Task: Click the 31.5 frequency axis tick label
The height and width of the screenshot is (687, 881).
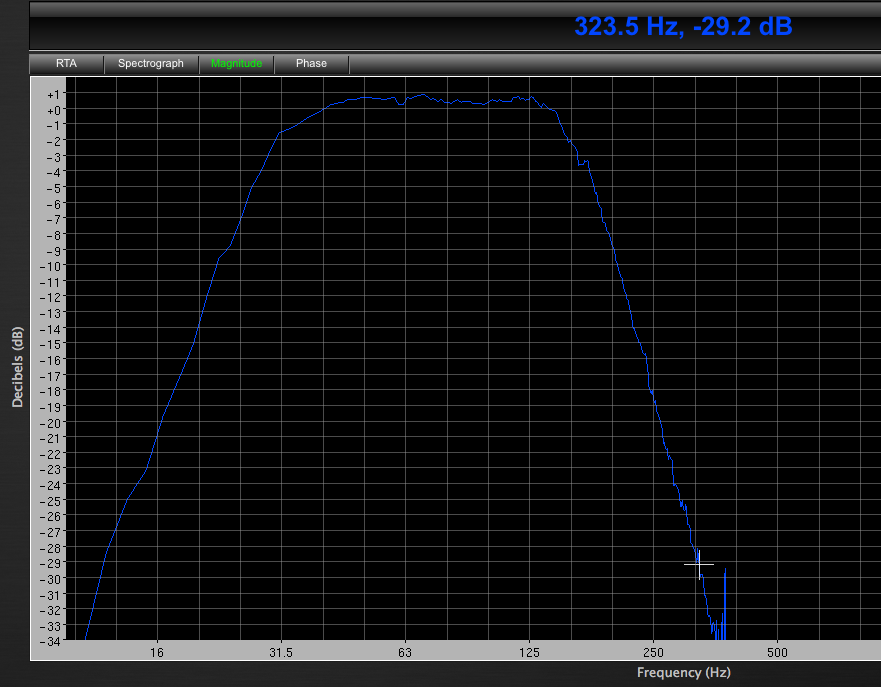Action: tap(281, 653)
